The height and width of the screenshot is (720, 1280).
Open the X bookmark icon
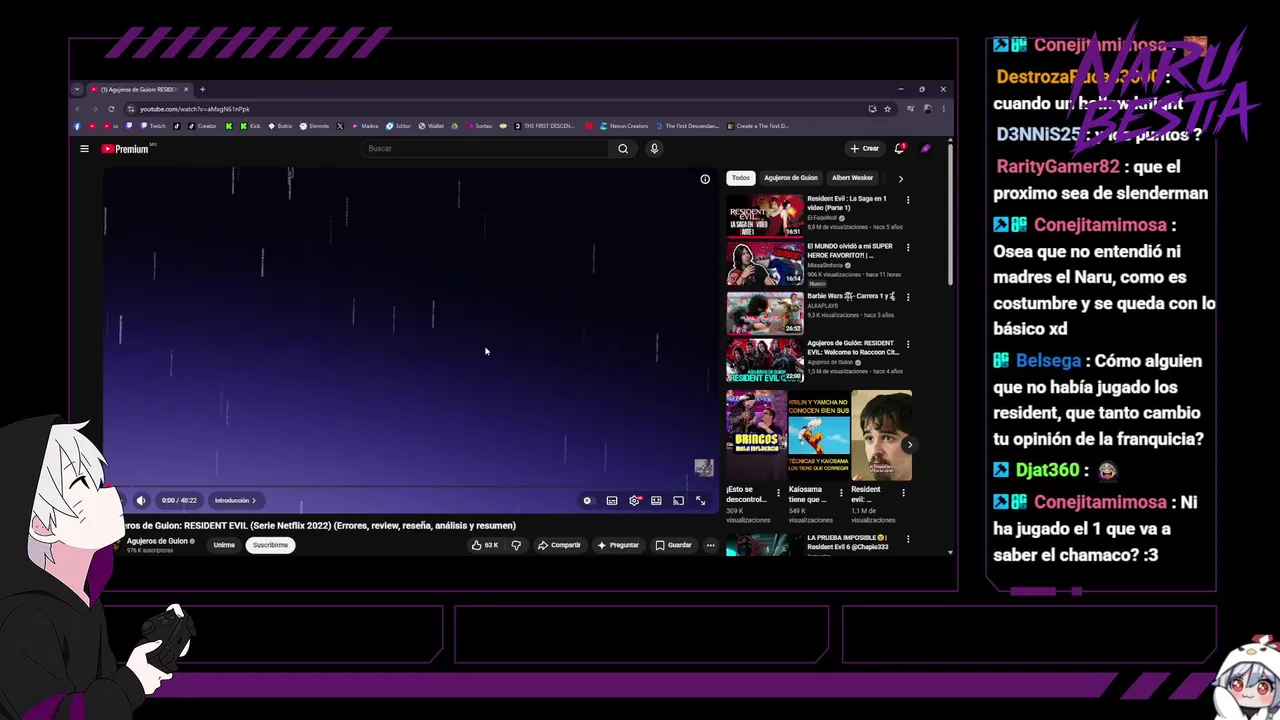click(340, 126)
